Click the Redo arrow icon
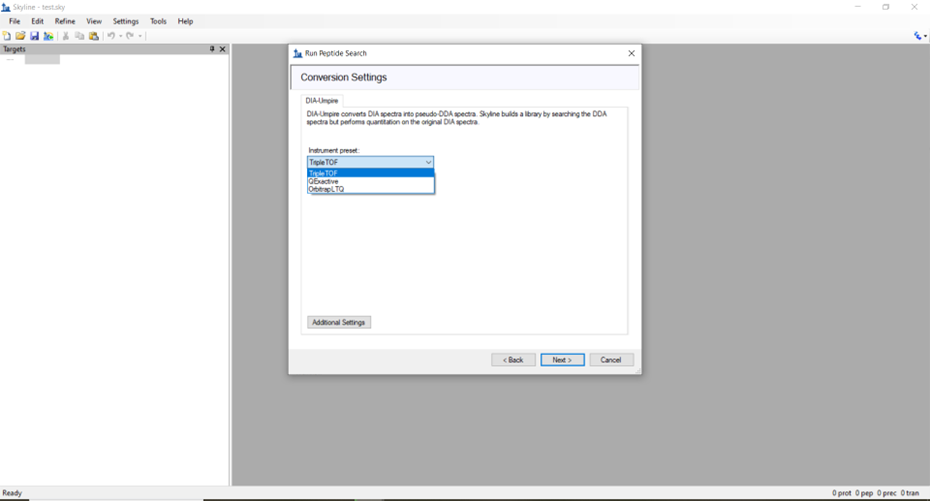The image size is (930, 501). [x=130, y=36]
